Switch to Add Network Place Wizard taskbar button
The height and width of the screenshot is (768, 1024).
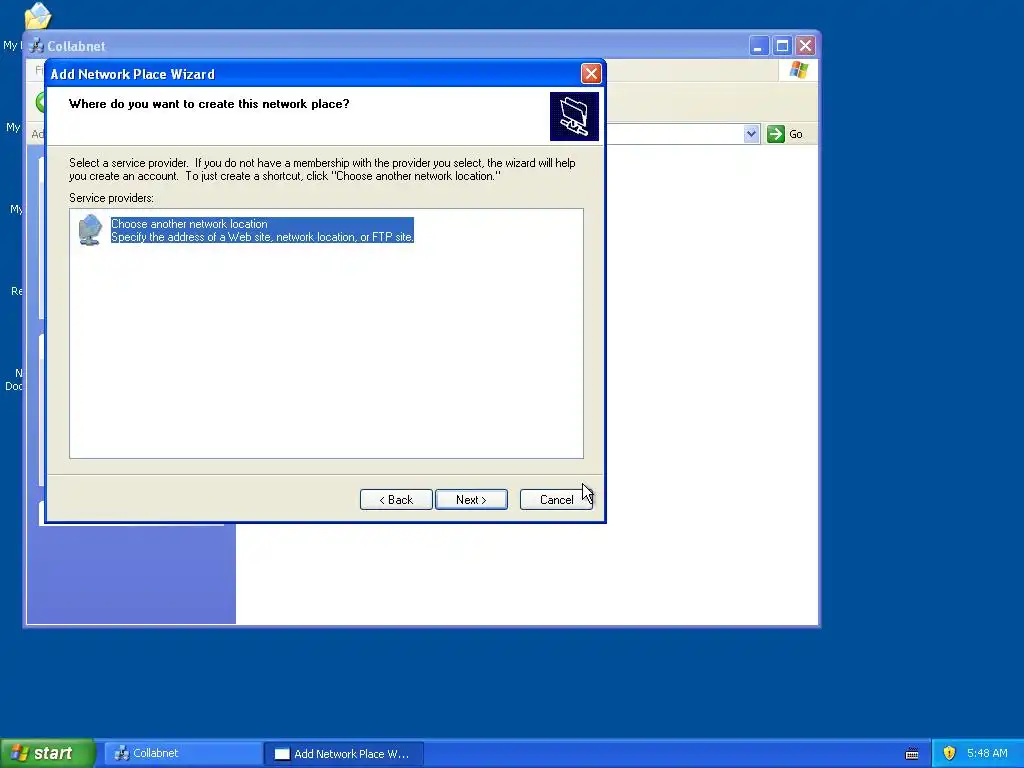coord(344,754)
